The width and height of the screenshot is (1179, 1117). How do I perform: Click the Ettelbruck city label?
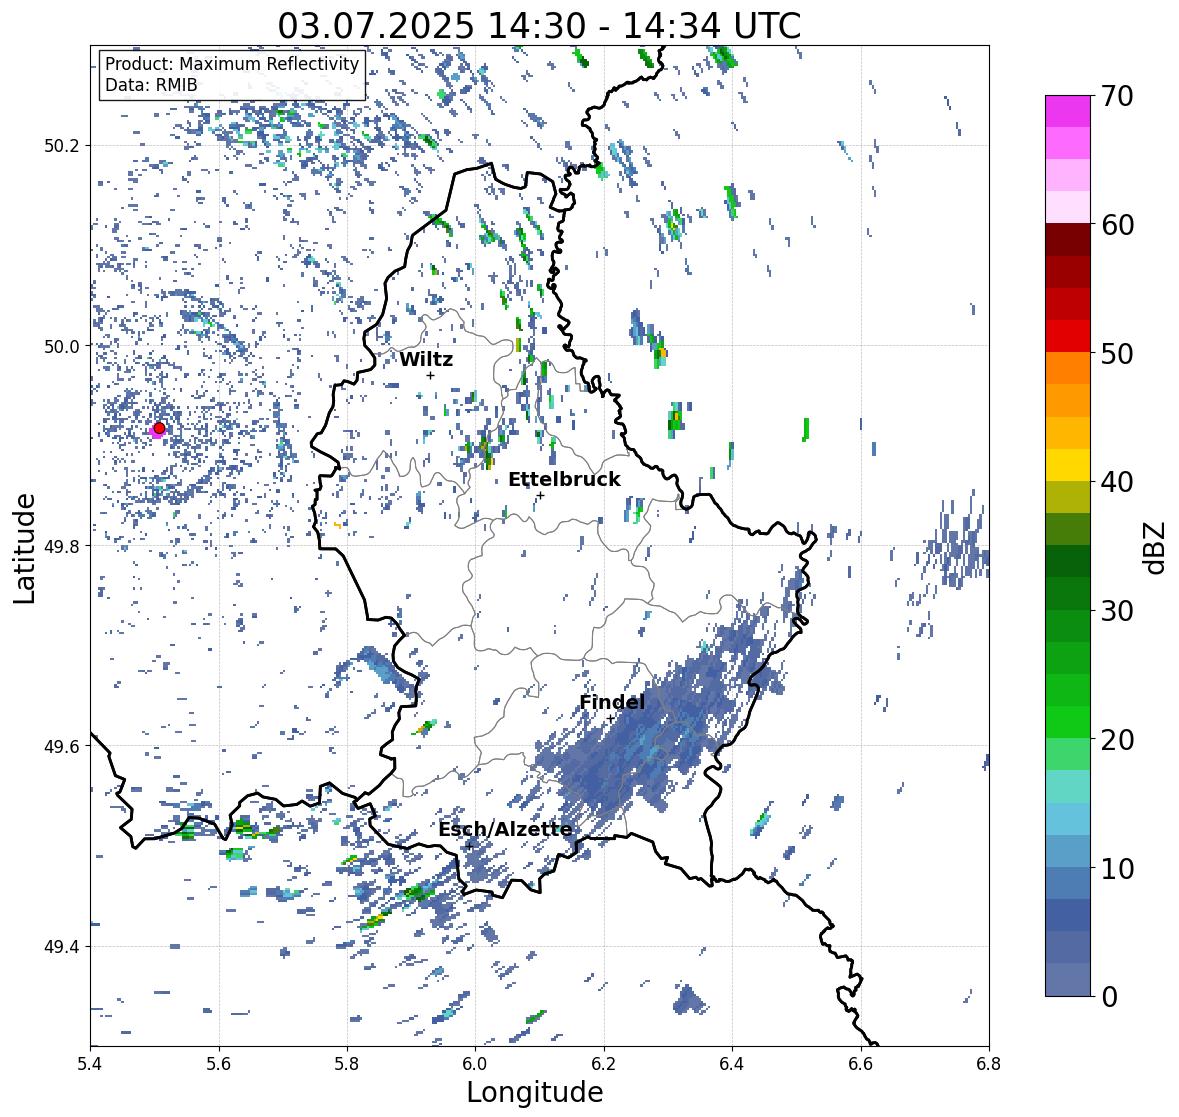click(x=564, y=480)
